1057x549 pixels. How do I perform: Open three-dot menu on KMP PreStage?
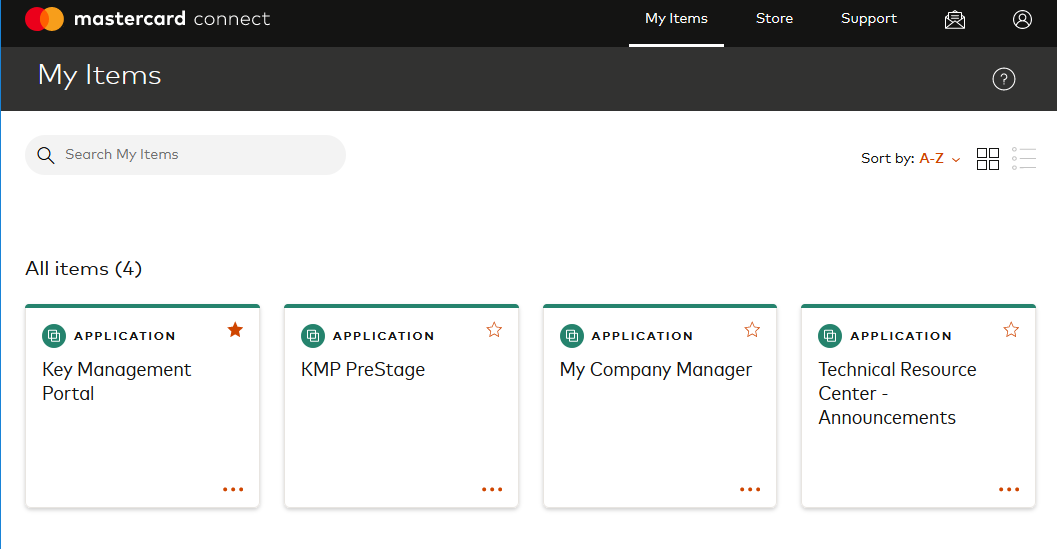[x=492, y=490]
